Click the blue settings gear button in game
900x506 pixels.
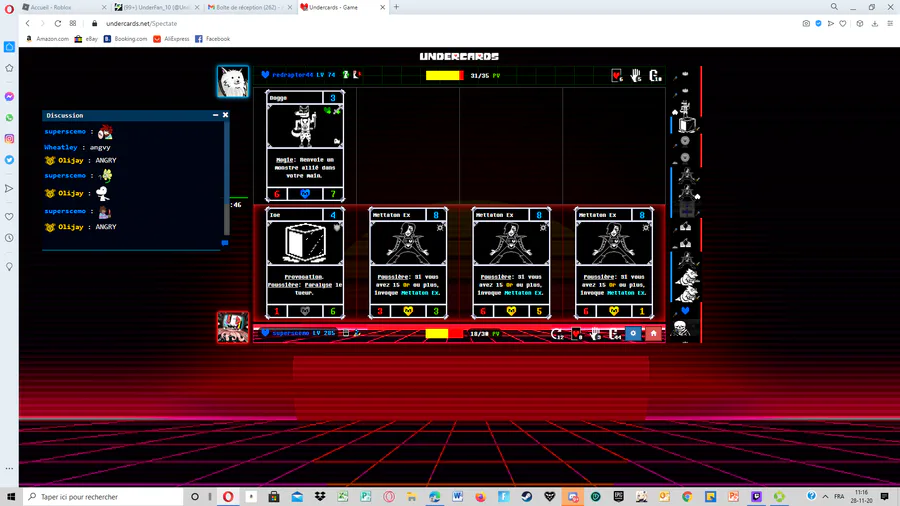pos(633,333)
